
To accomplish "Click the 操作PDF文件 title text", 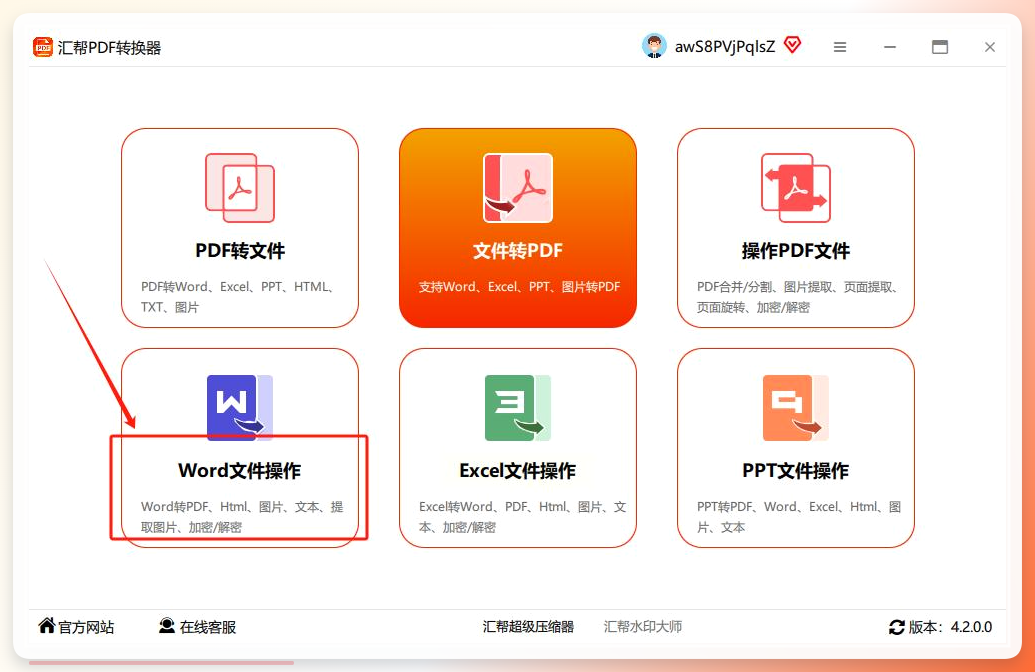I will pos(795,251).
